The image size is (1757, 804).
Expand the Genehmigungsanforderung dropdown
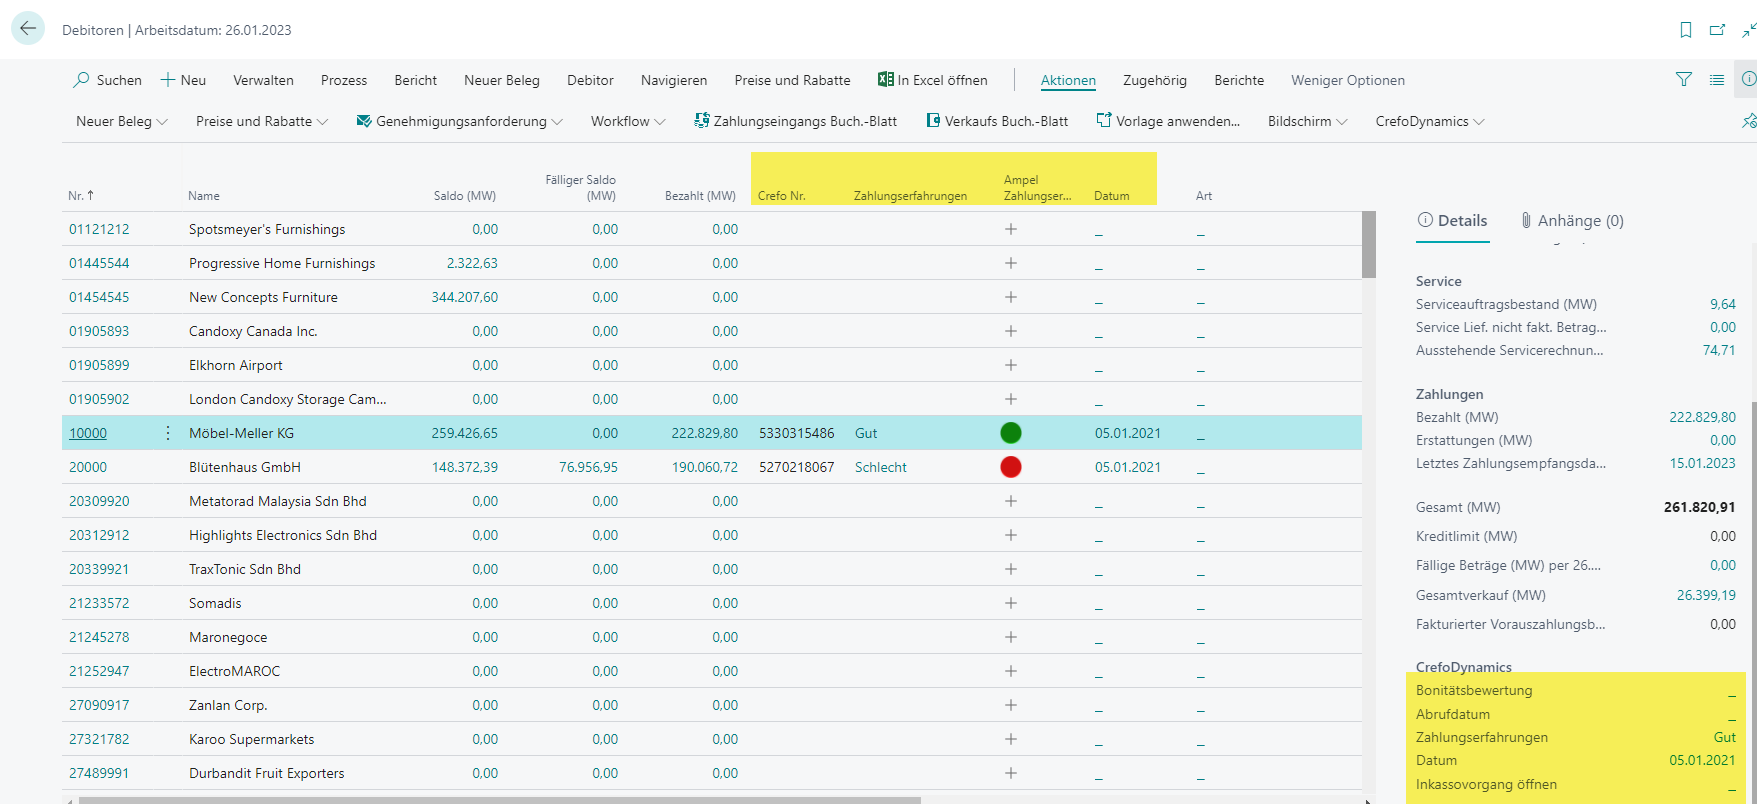pyautogui.click(x=460, y=121)
